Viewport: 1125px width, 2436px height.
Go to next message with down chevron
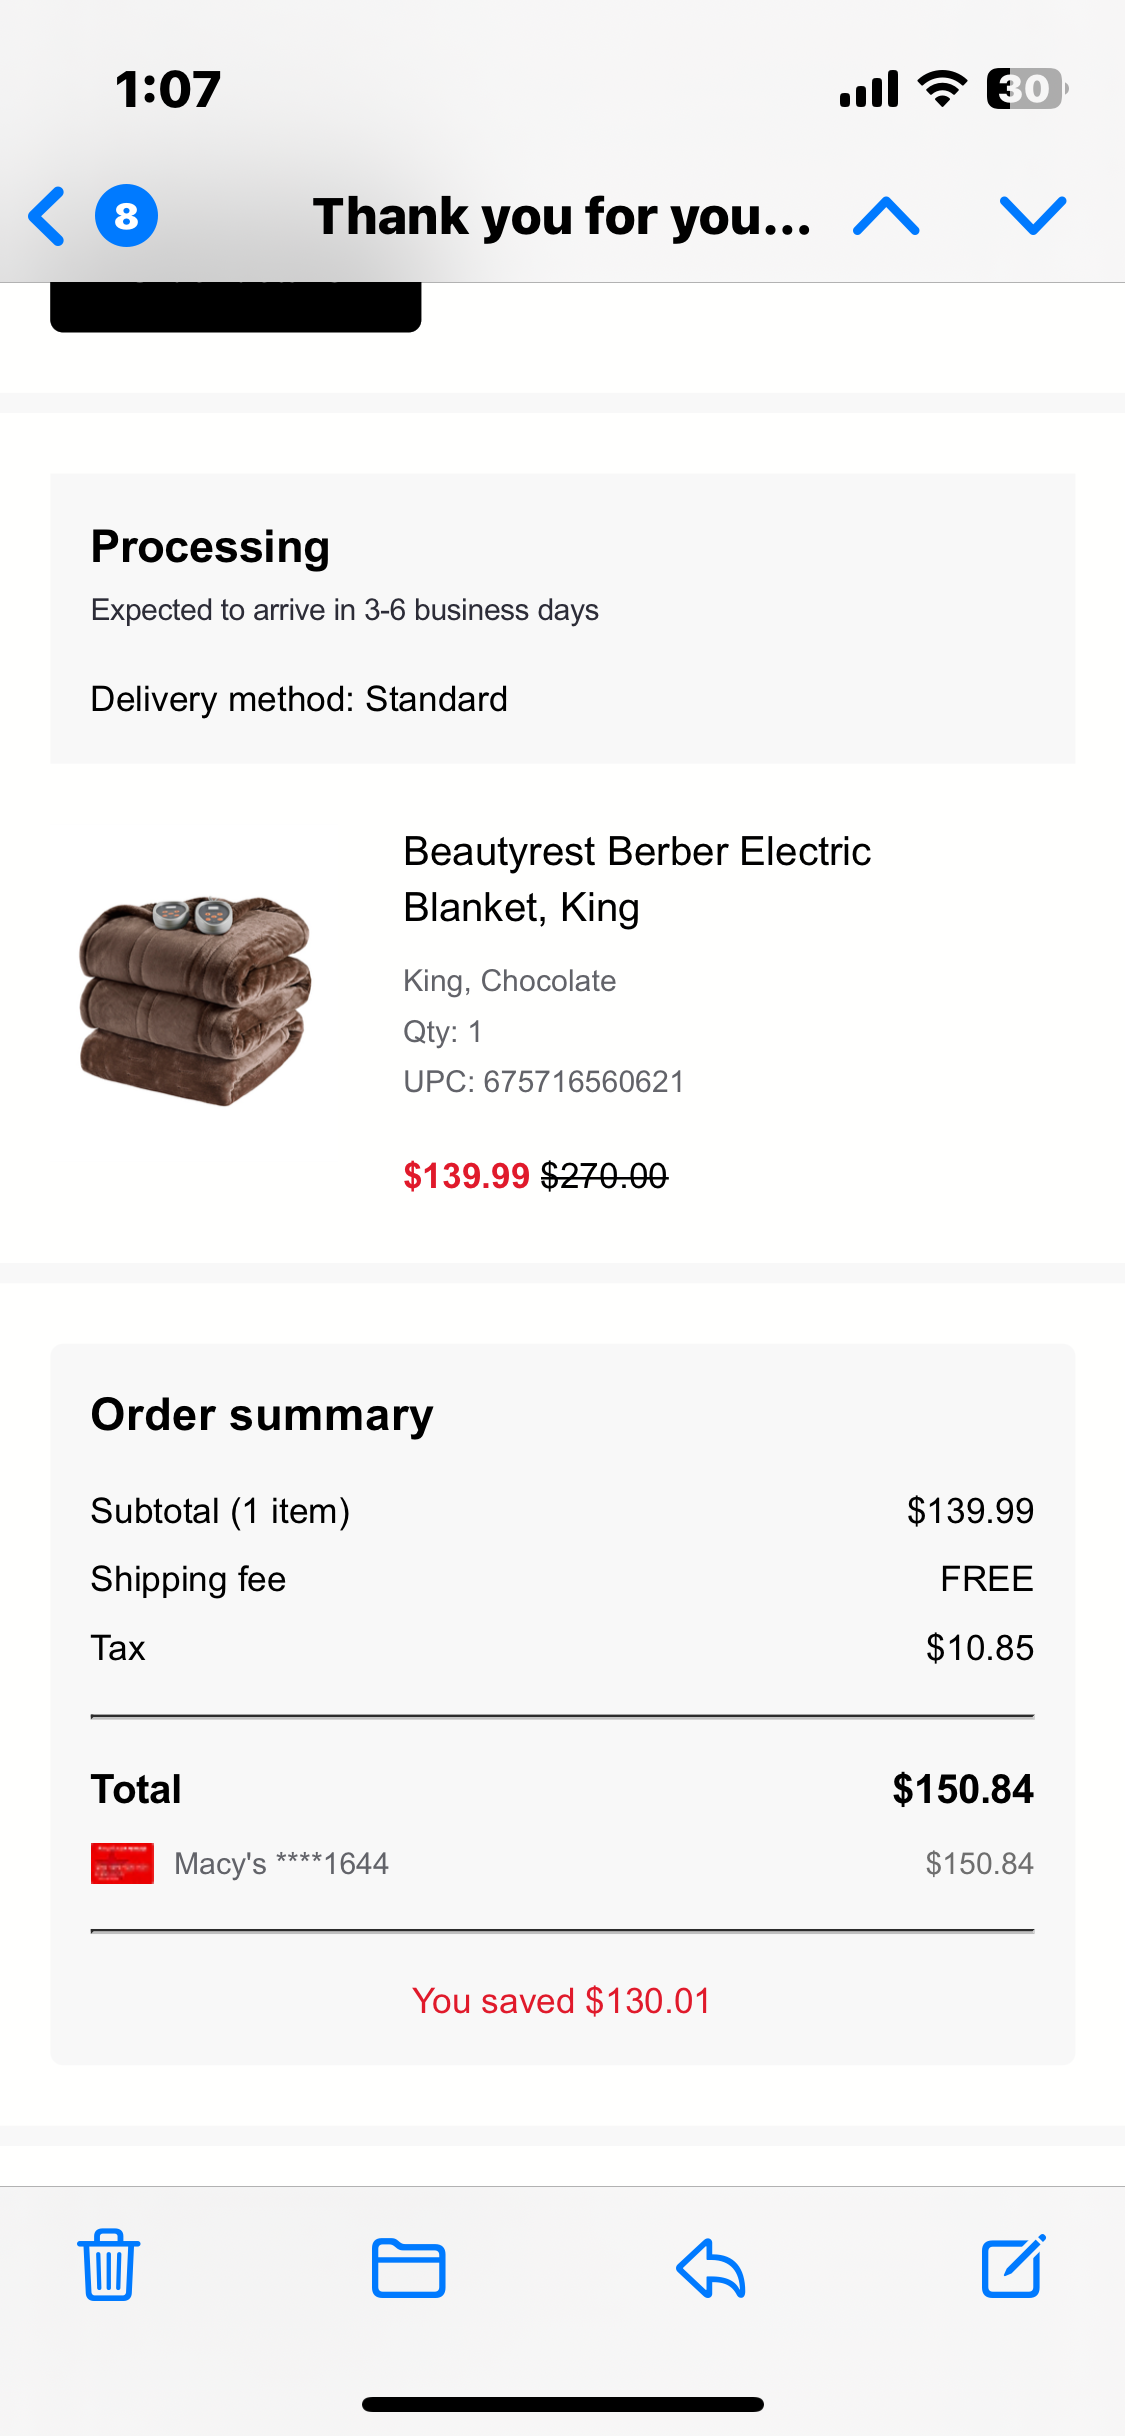coord(1033,216)
